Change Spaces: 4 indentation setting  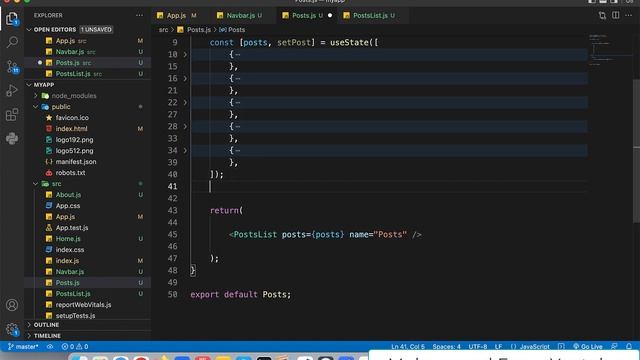[x=446, y=347]
